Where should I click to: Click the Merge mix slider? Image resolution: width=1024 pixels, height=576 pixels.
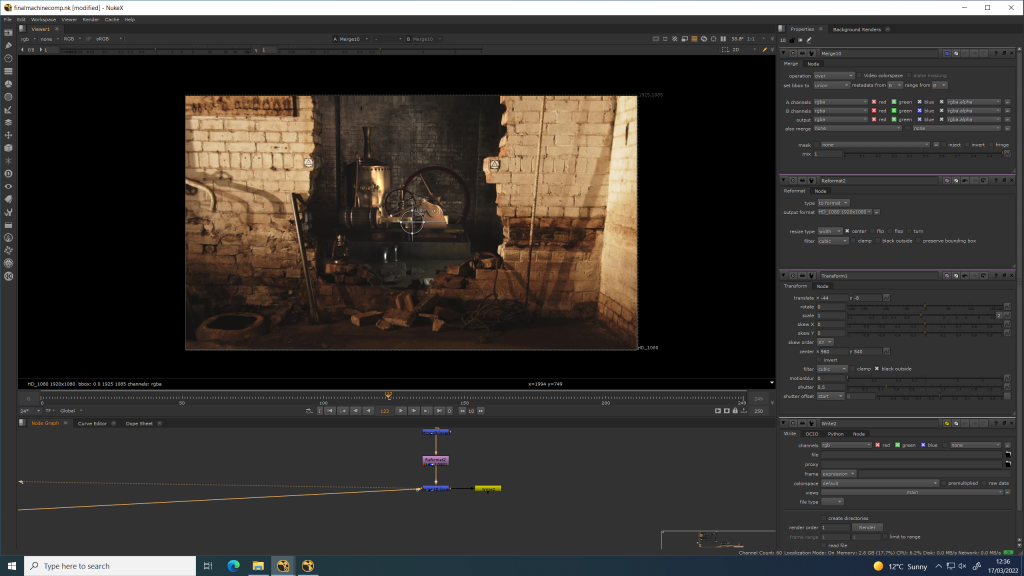coord(920,154)
